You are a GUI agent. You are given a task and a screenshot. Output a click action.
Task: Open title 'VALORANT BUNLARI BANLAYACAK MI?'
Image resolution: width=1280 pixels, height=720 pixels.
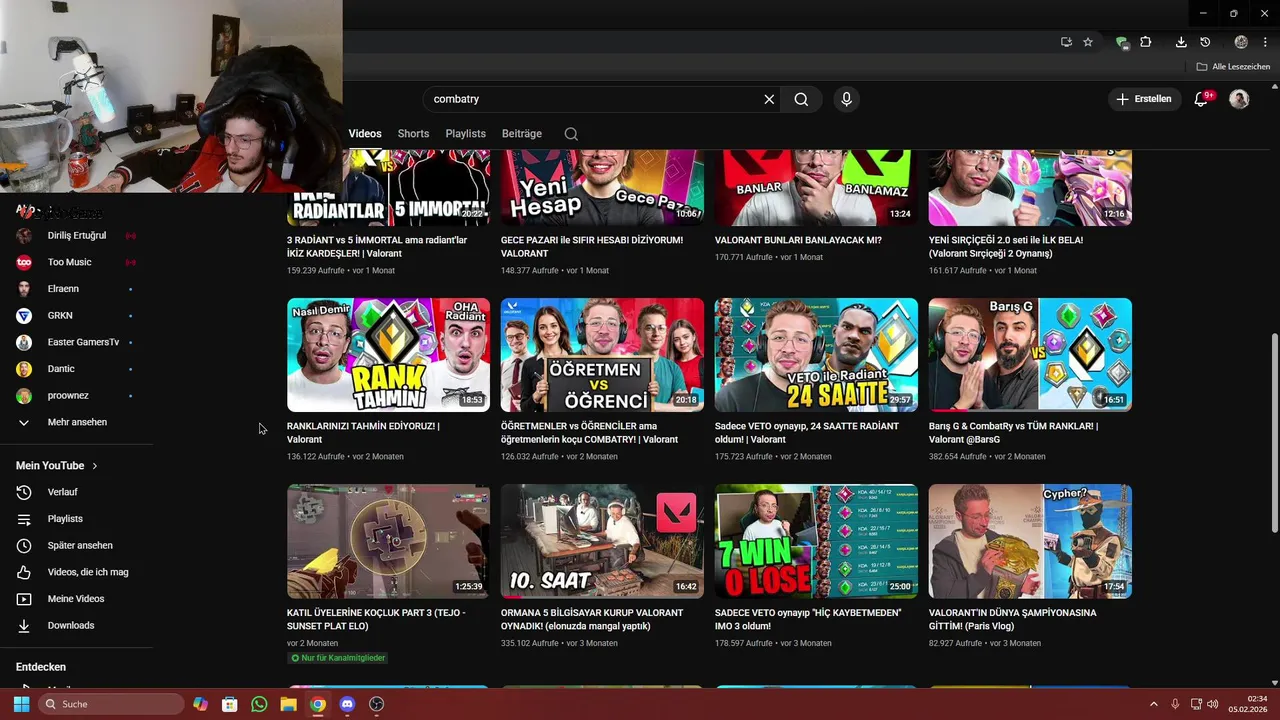tap(798, 240)
